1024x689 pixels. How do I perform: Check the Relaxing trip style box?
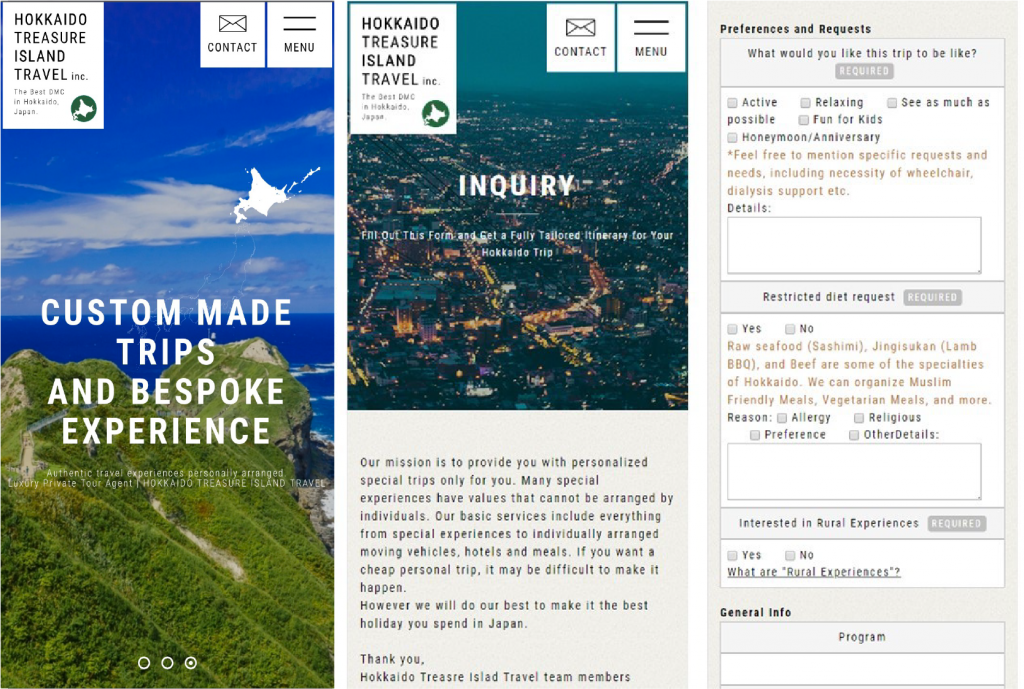[806, 103]
